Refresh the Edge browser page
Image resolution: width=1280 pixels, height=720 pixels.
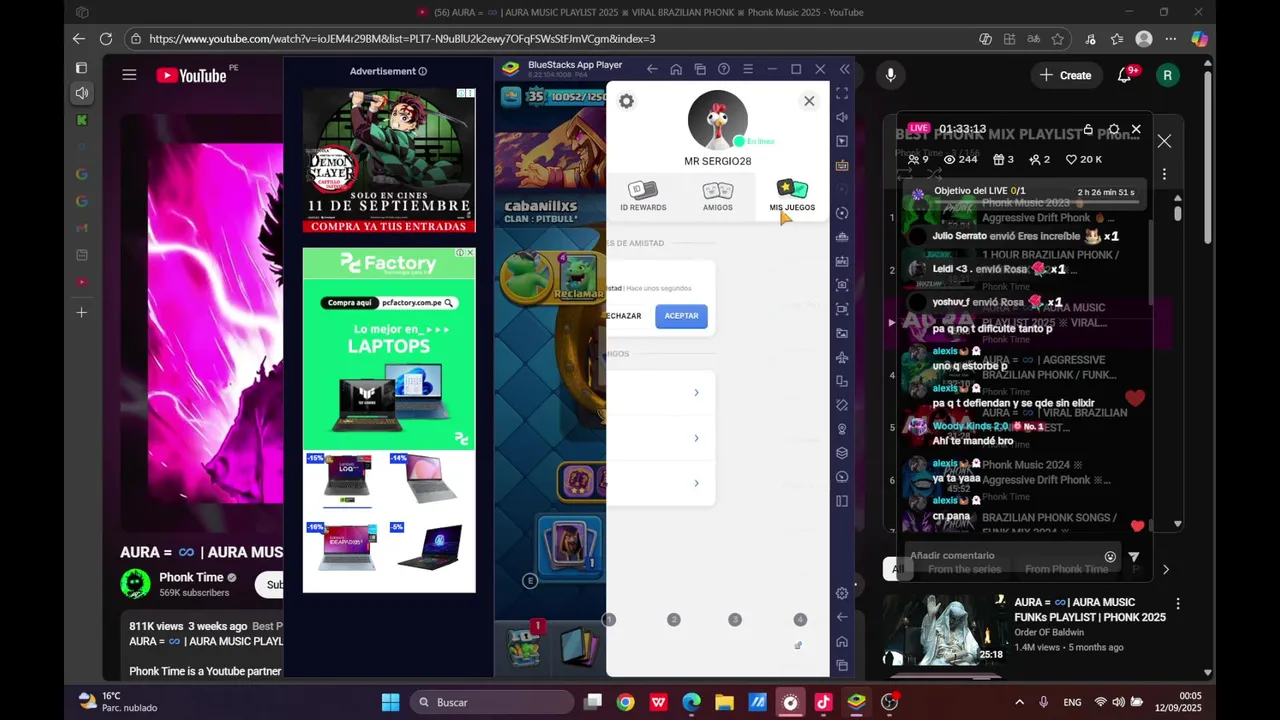pyautogui.click(x=106, y=39)
